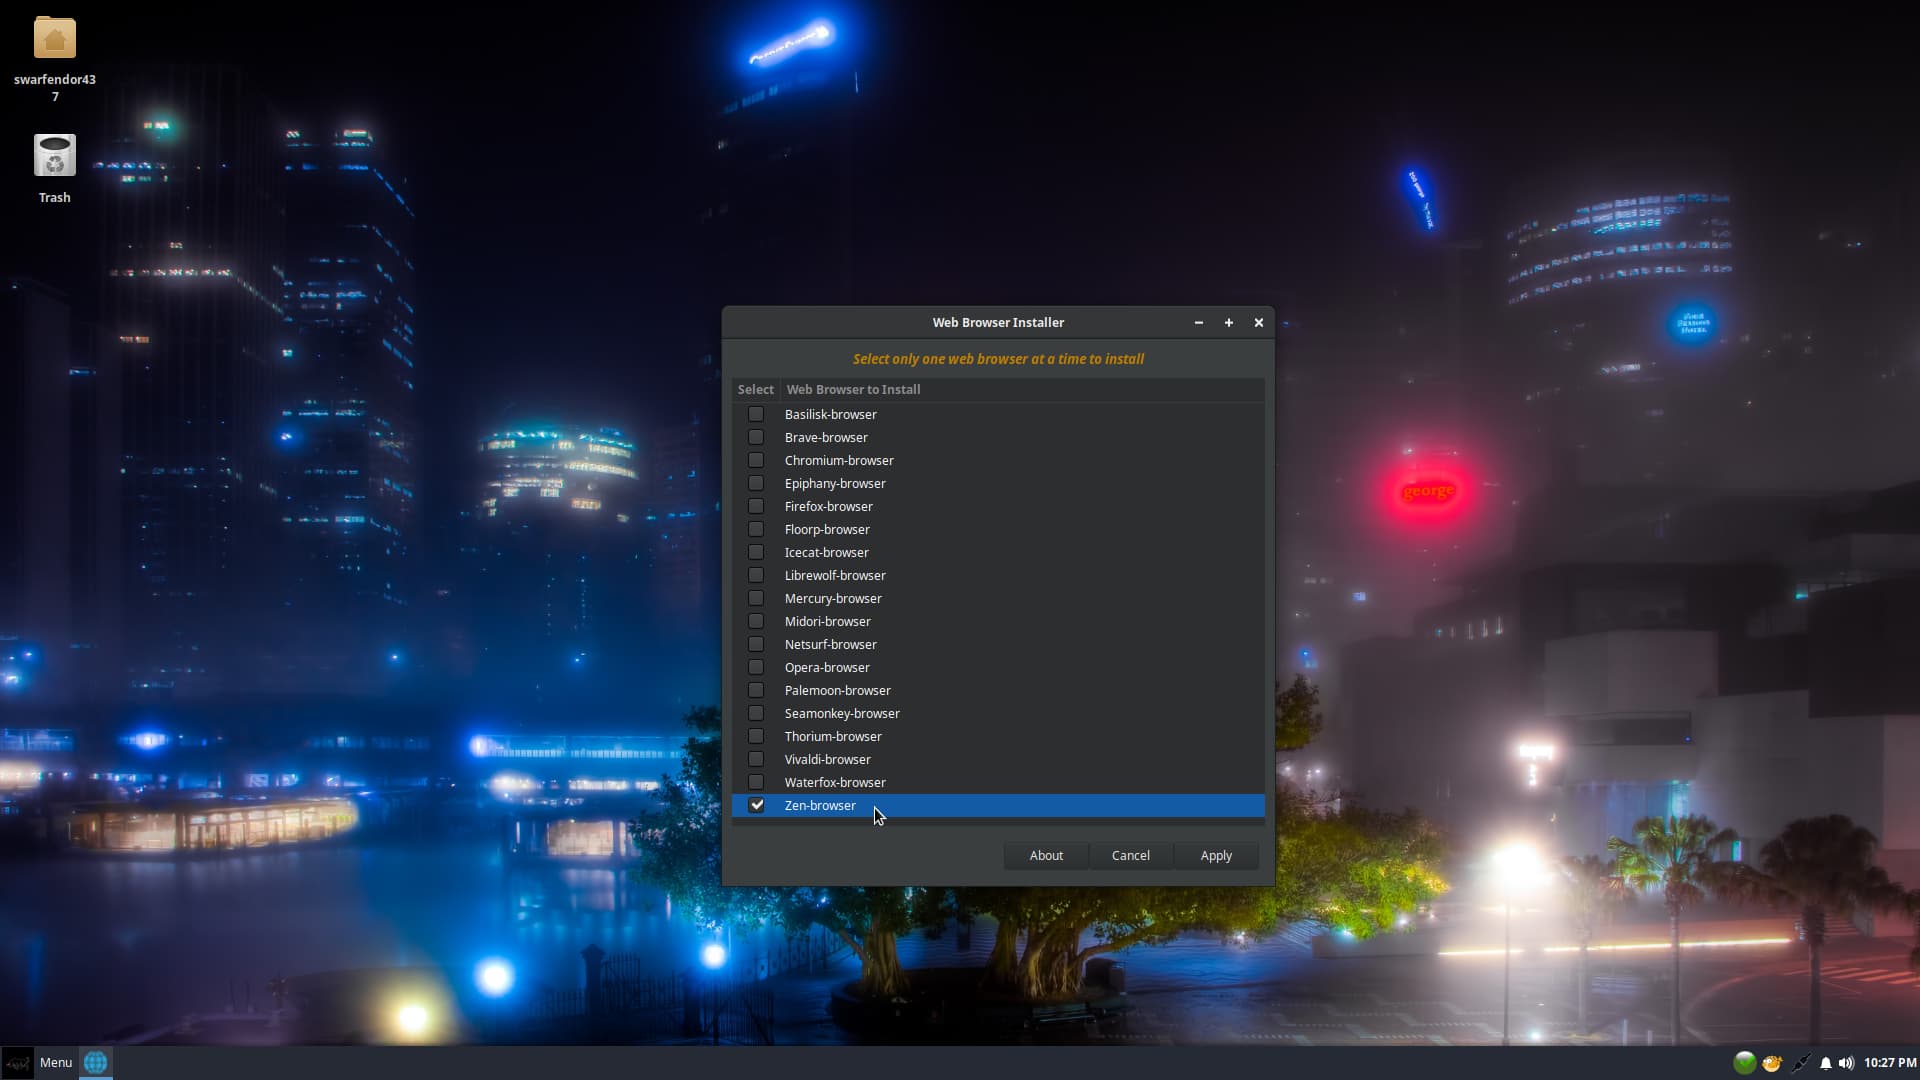Check the Palemoon-browser checkbox
This screenshot has width=1920, height=1080.
pos(756,690)
